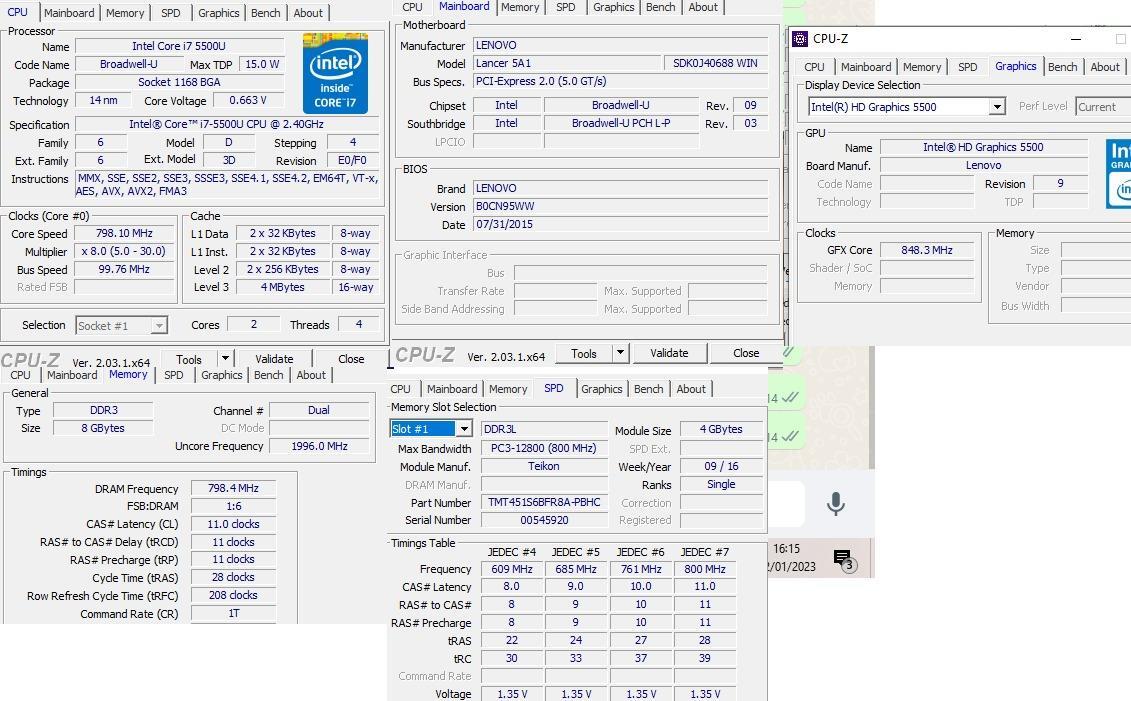Select CPU tab in the Processor window

(x=17, y=12)
